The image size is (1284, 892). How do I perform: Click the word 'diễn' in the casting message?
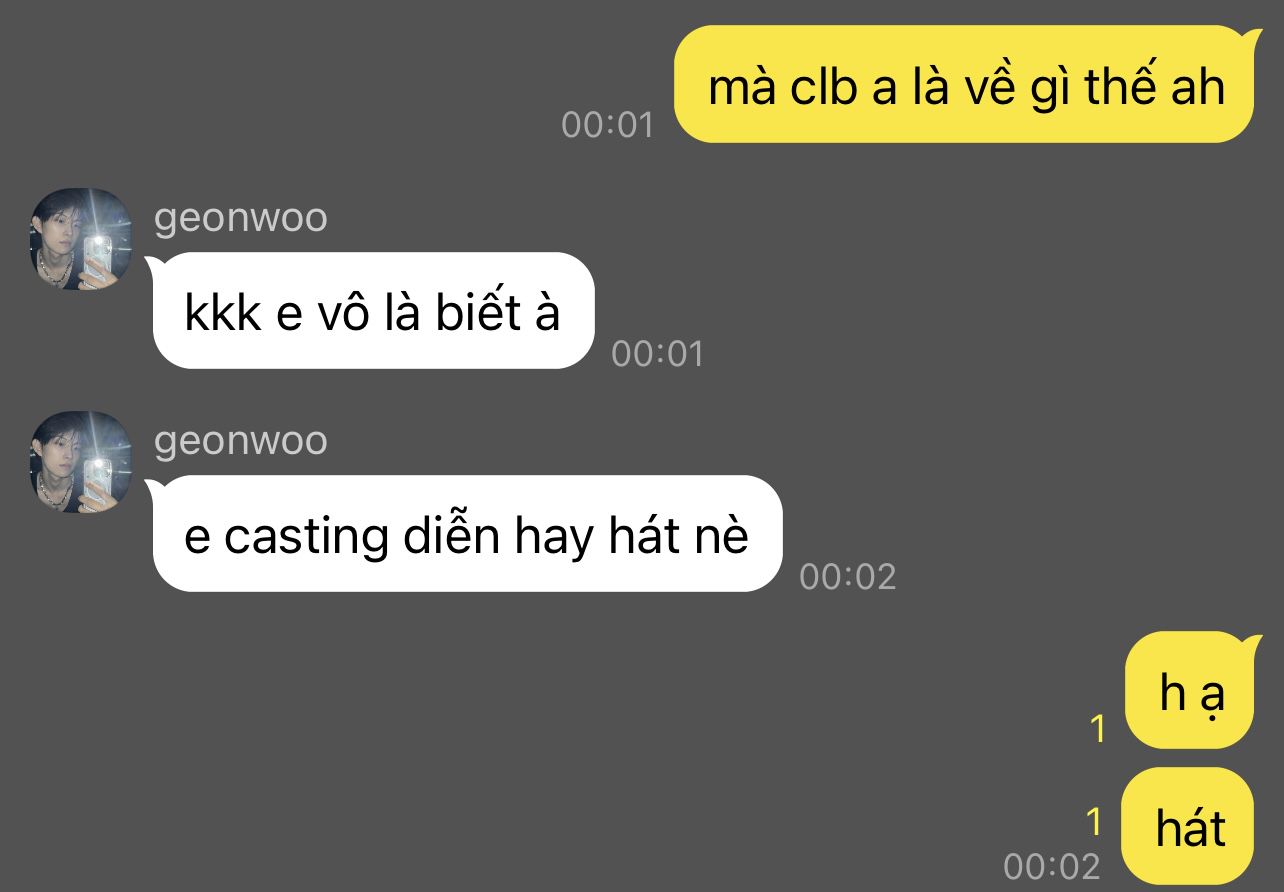click(451, 535)
